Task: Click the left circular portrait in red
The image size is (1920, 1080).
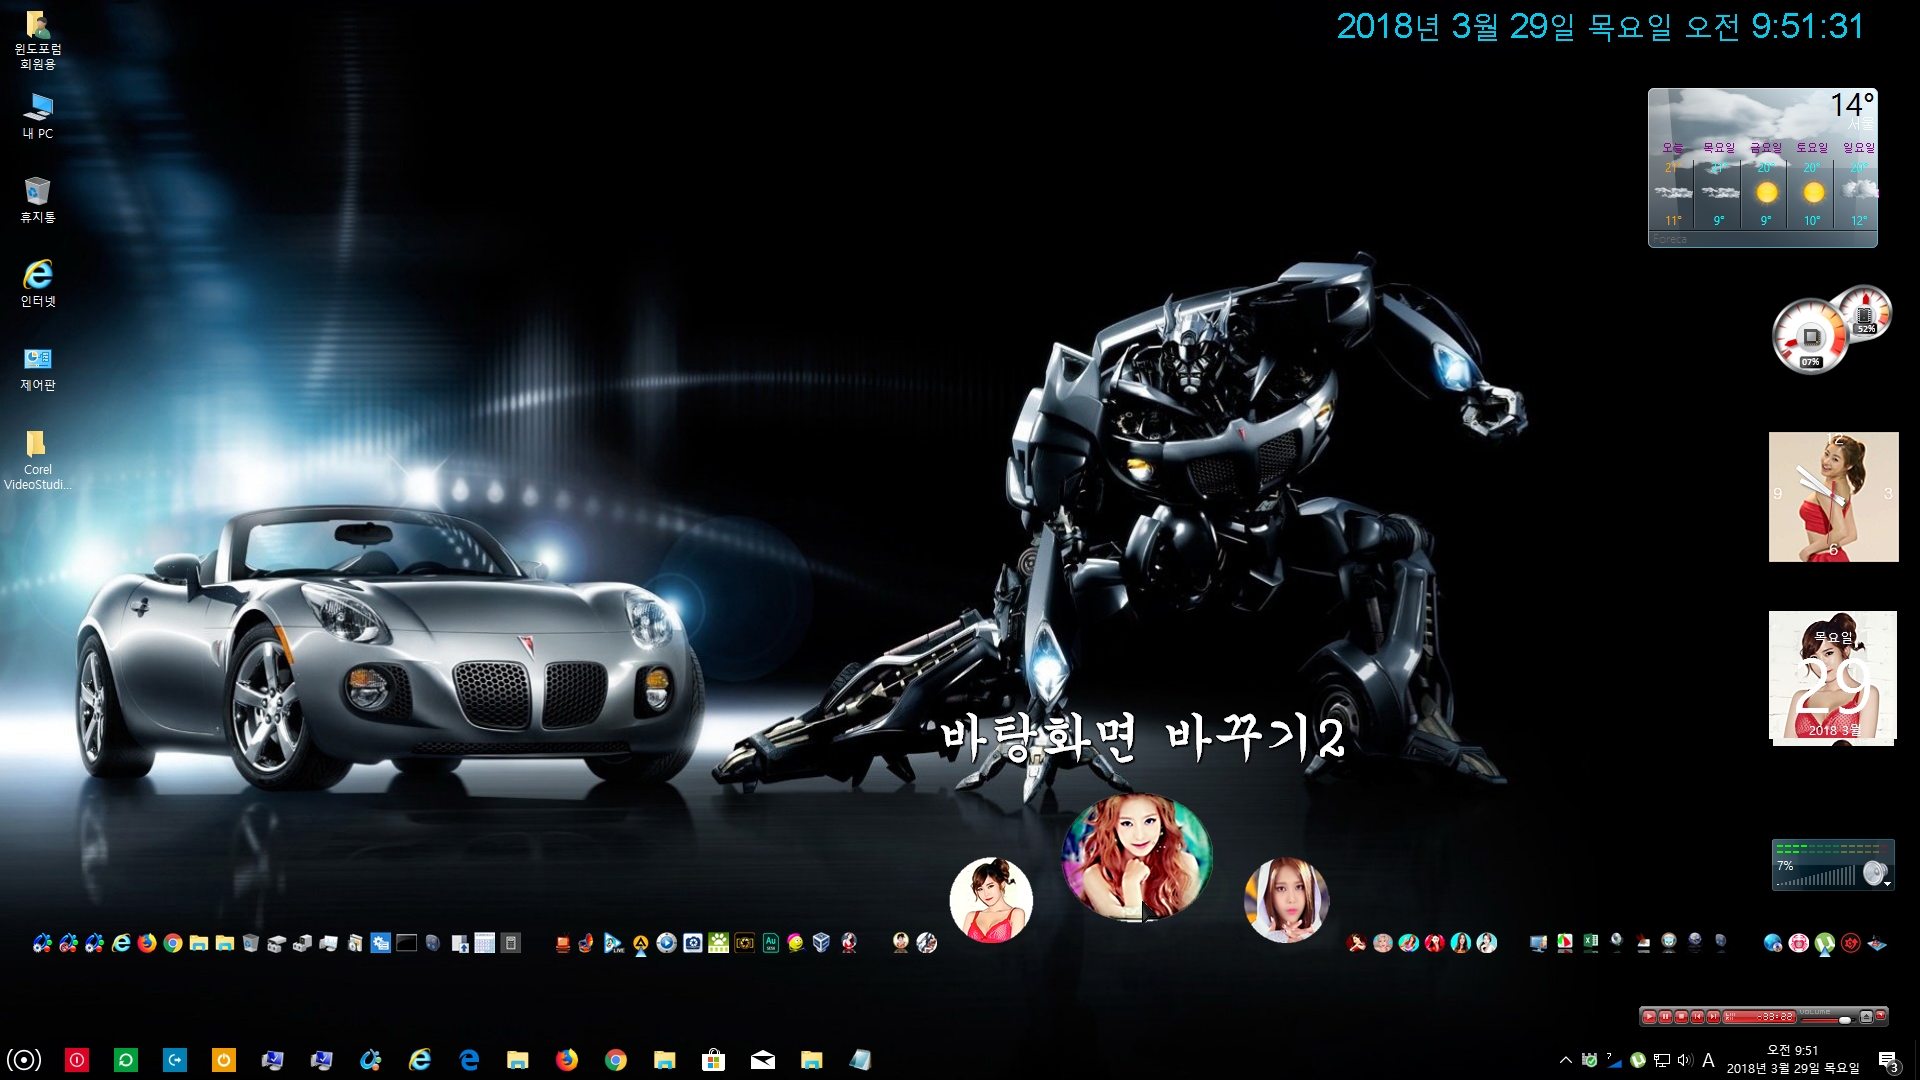Action: tap(991, 900)
